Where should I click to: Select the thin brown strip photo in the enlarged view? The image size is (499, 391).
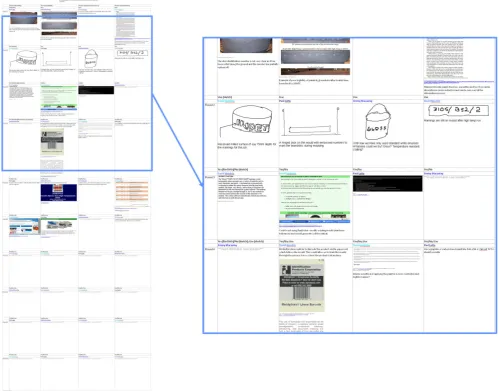315,71
